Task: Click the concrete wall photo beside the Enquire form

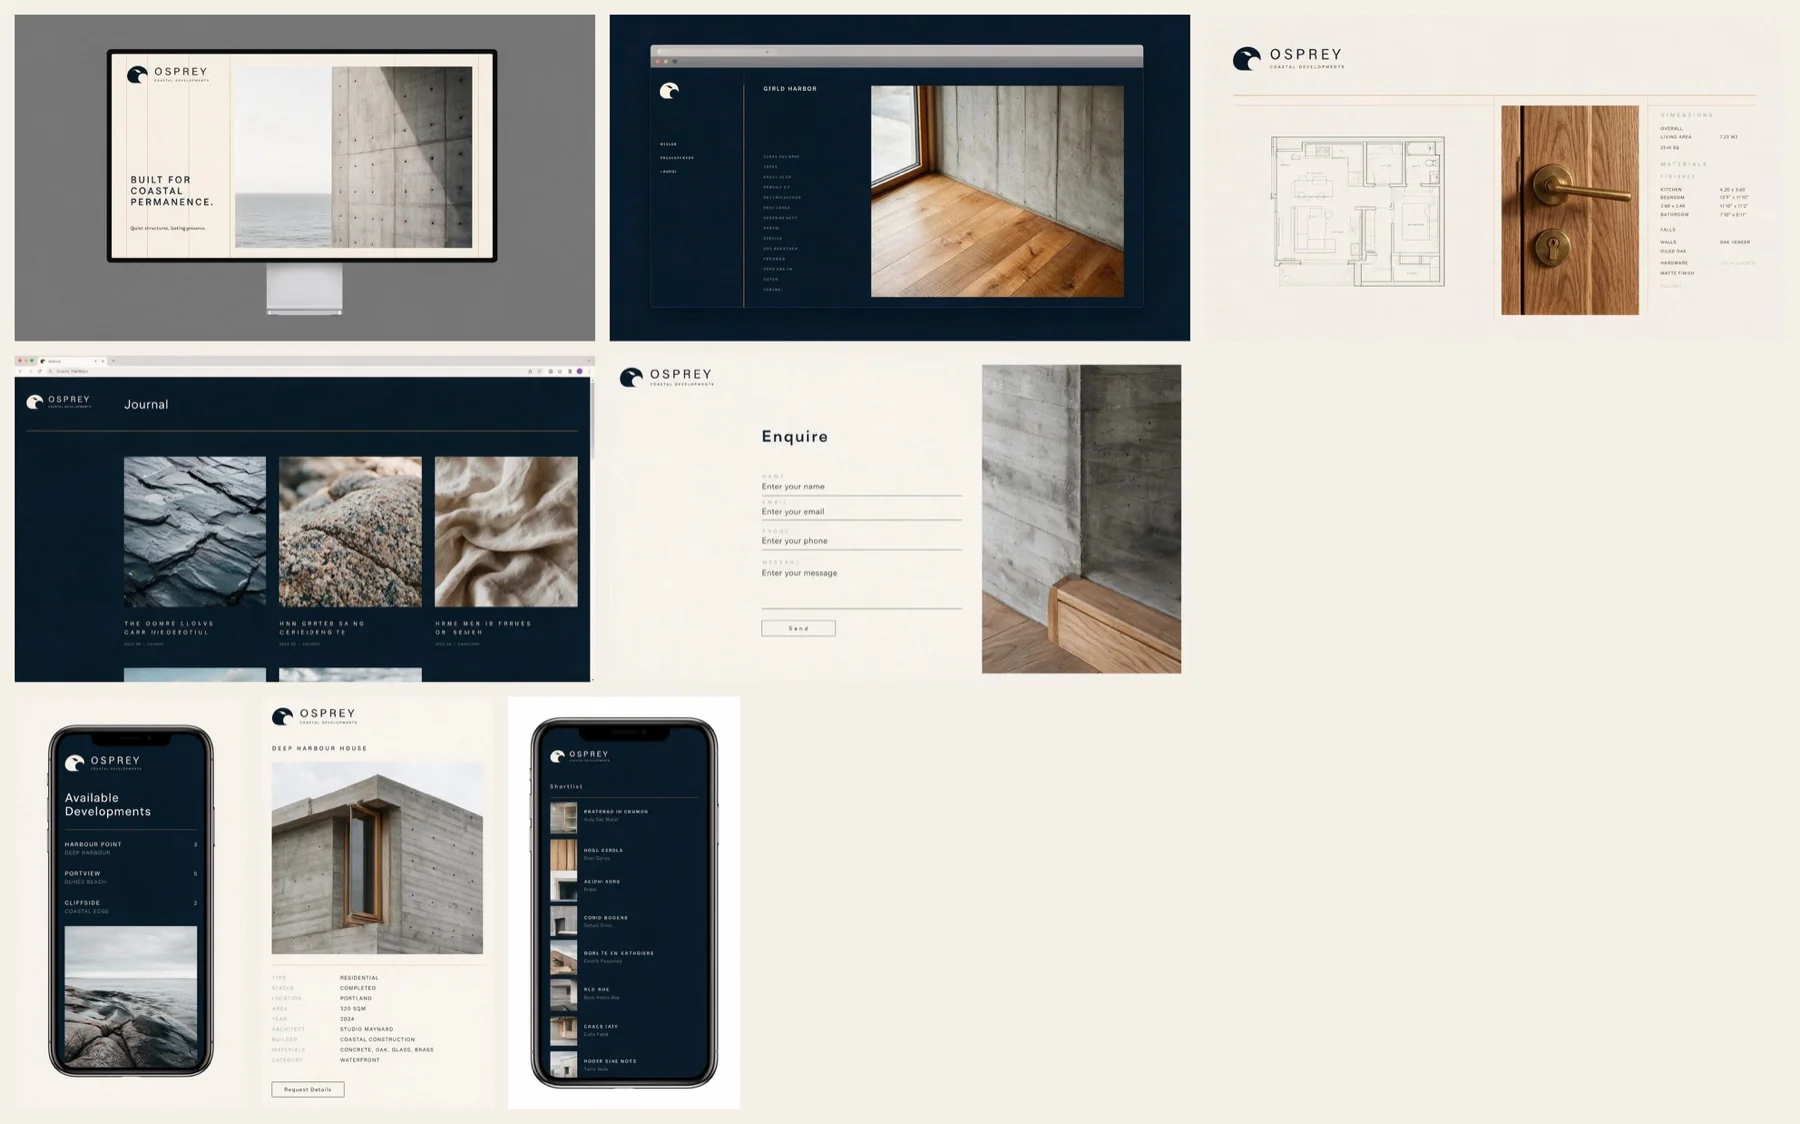Action: click(1081, 519)
